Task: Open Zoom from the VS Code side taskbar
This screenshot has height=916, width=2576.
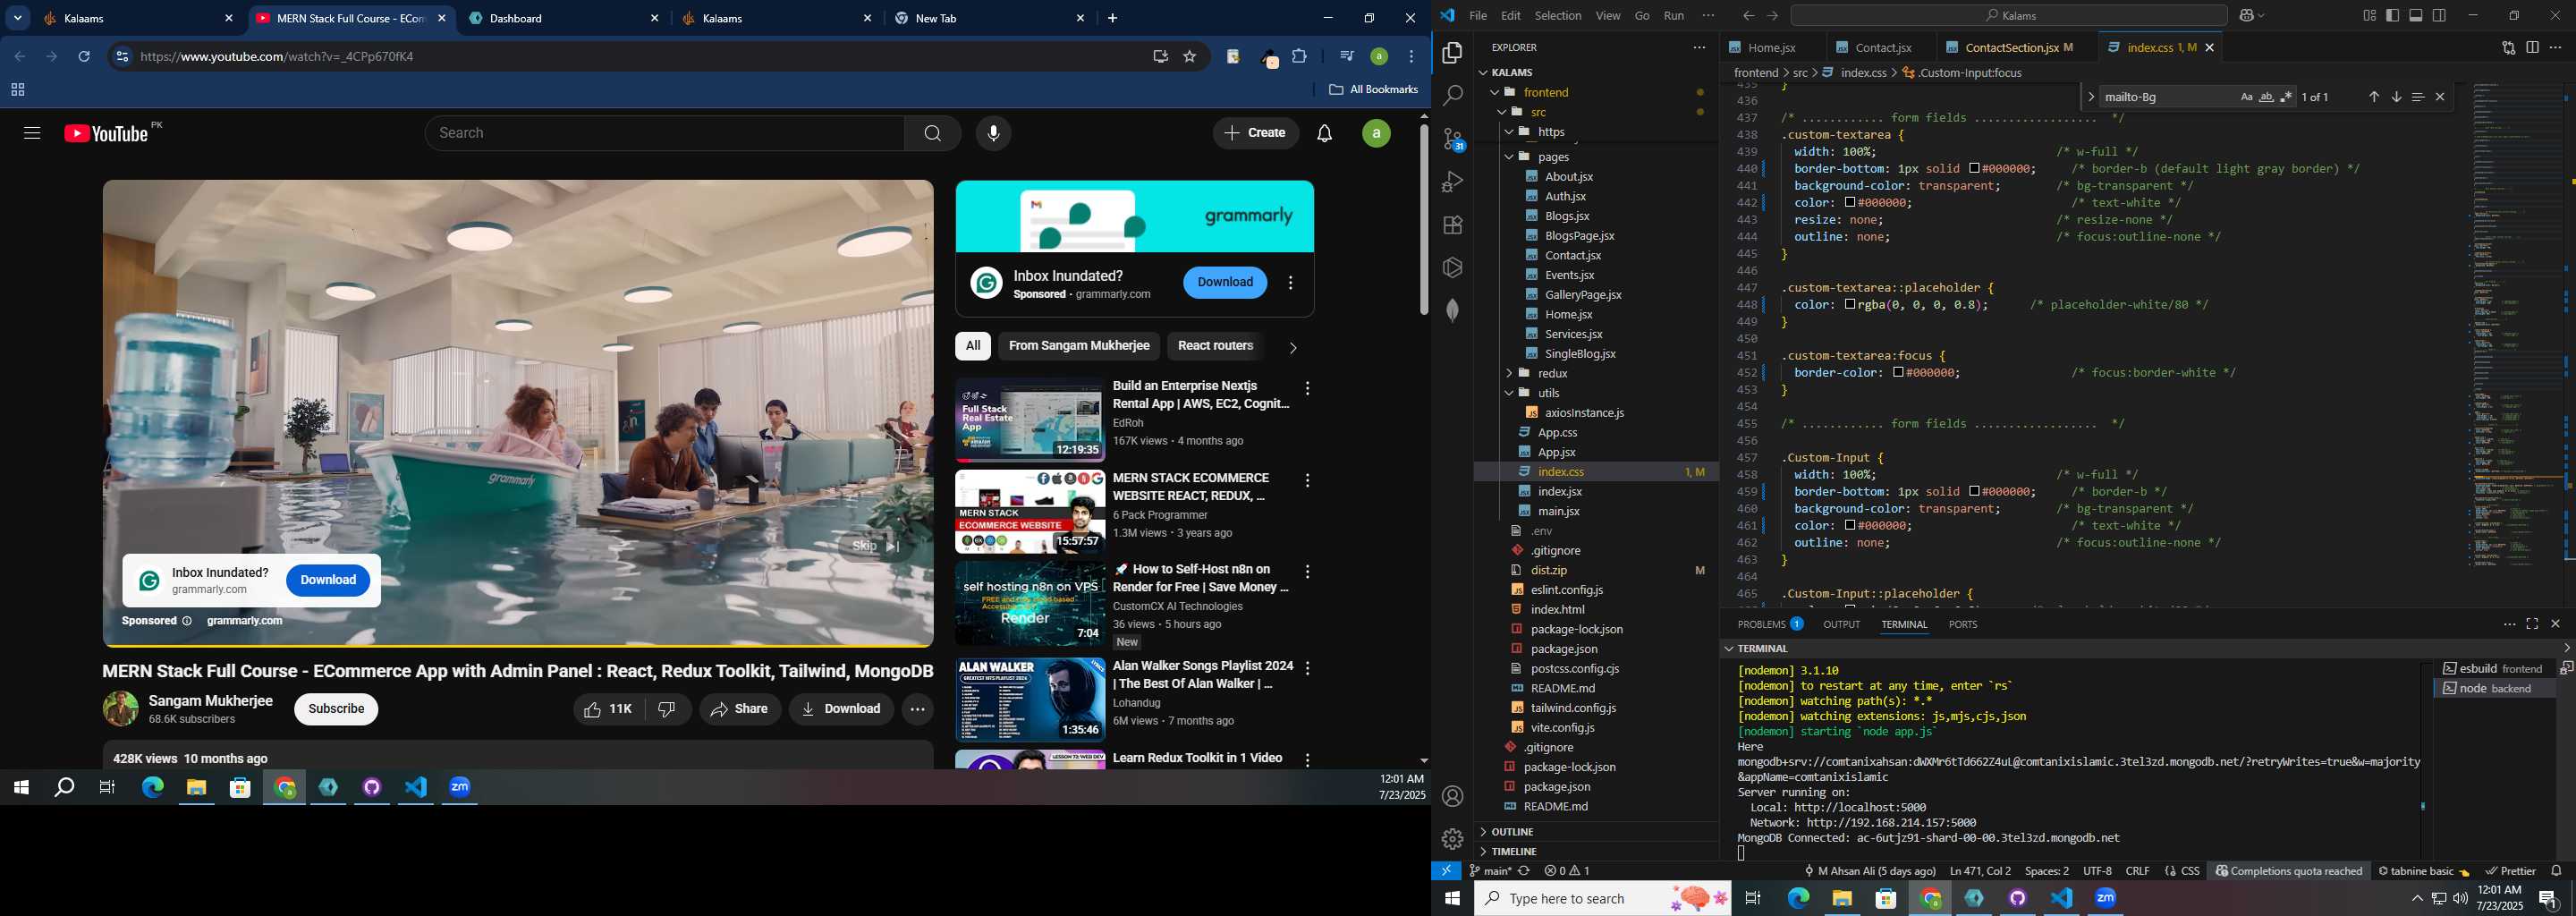Action: pos(2105,898)
